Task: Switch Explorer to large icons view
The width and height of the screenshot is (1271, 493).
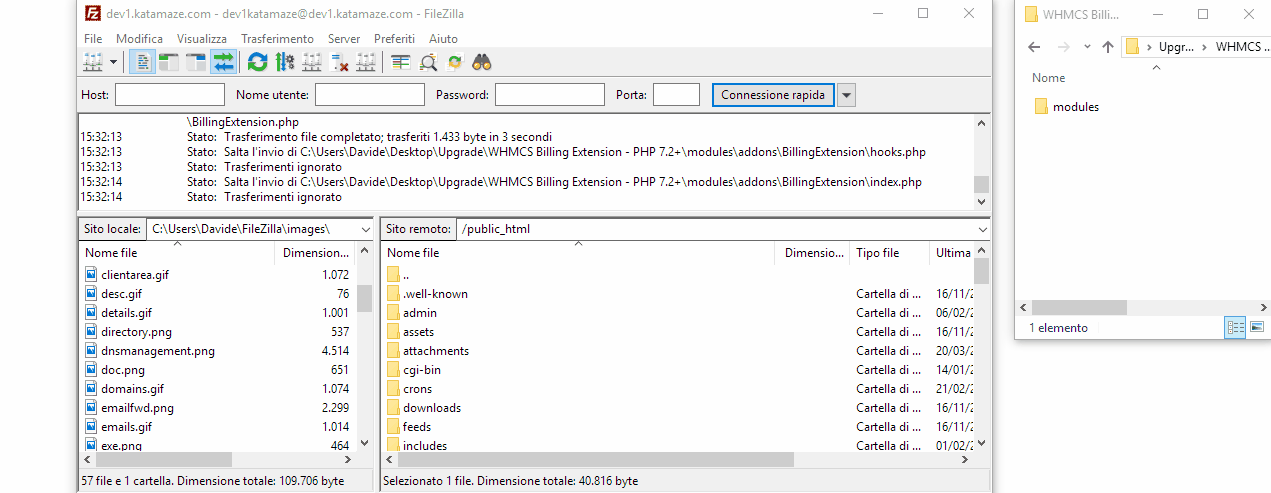Action: click(x=1257, y=327)
